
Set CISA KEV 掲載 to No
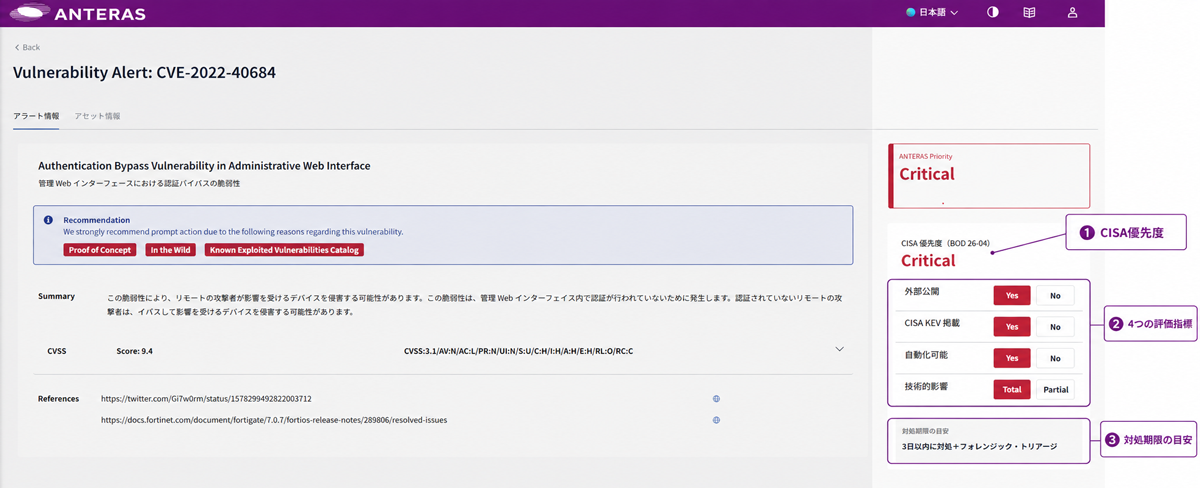[1055, 327]
